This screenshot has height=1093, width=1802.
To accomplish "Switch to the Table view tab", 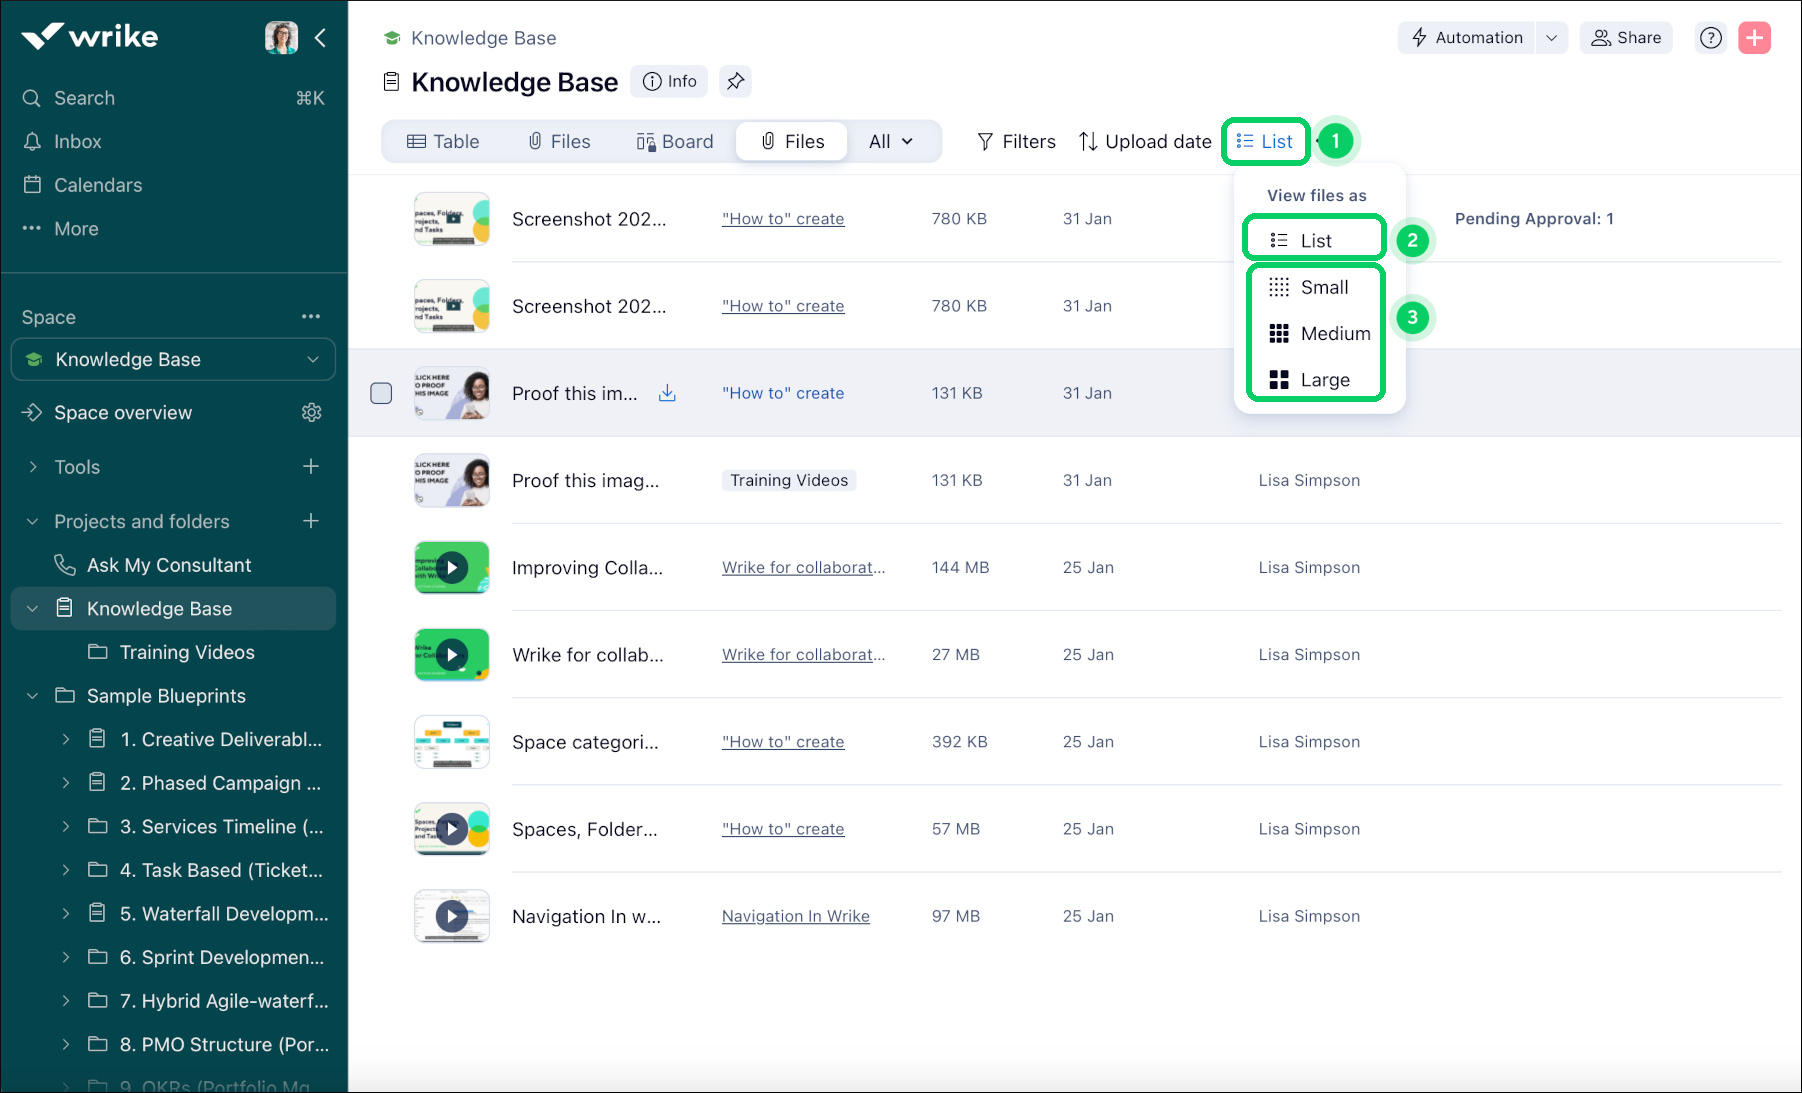I will pyautogui.click(x=444, y=141).
